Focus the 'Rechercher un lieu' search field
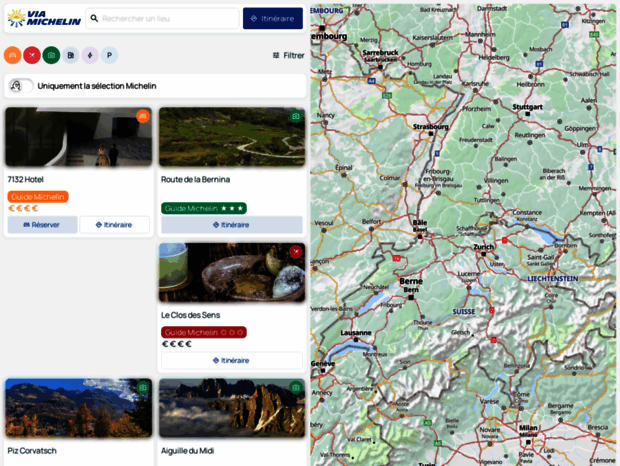 pyautogui.click(x=163, y=18)
